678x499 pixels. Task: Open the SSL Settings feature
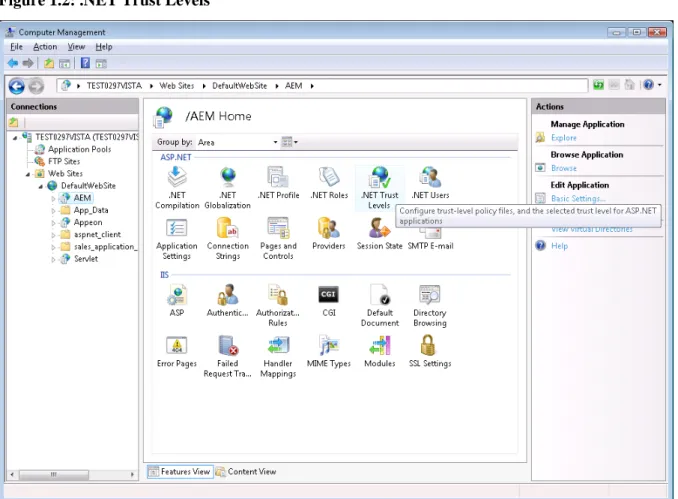pyautogui.click(x=430, y=352)
